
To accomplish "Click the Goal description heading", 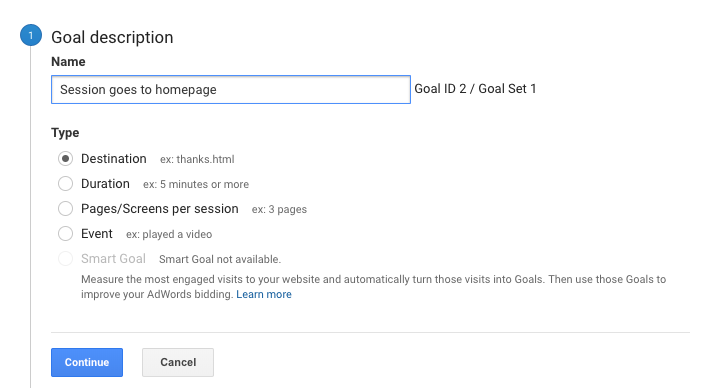I will point(112,37).
